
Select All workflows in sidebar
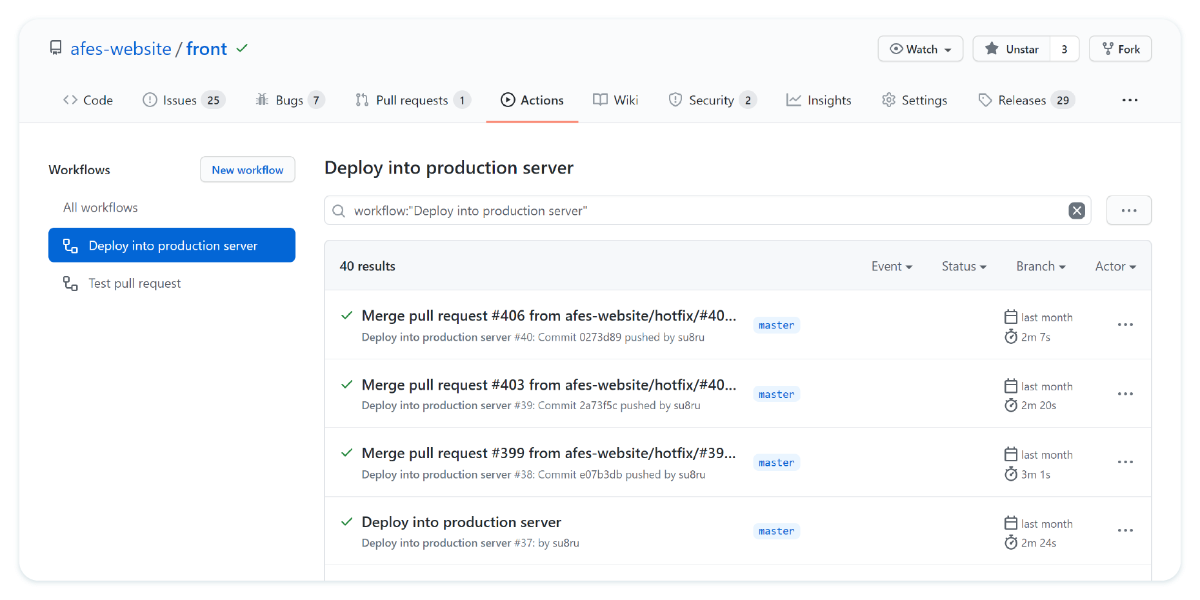(x=100, y=208)
